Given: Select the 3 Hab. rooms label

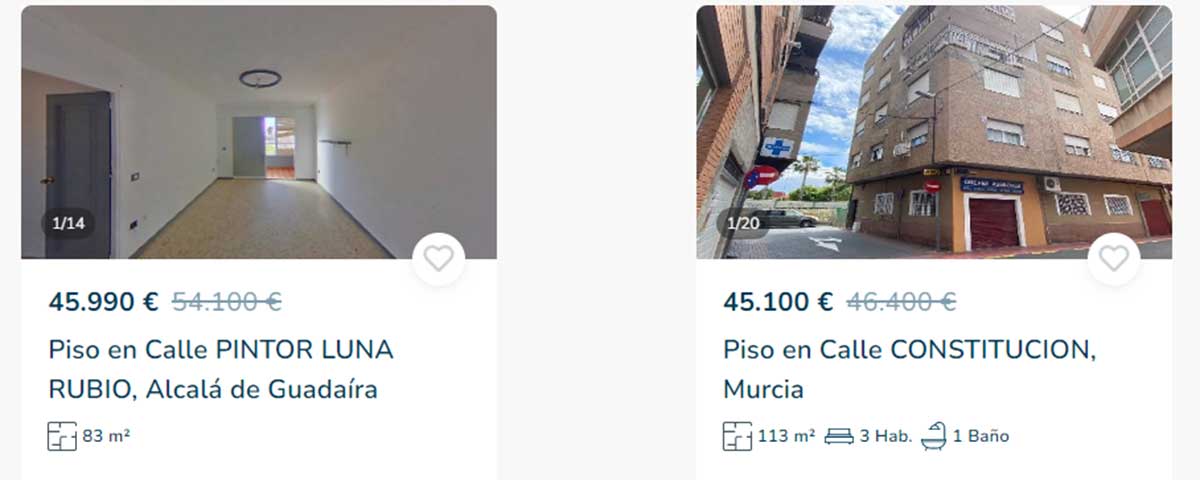Looking at the screenshot, I should click(886, 436).
